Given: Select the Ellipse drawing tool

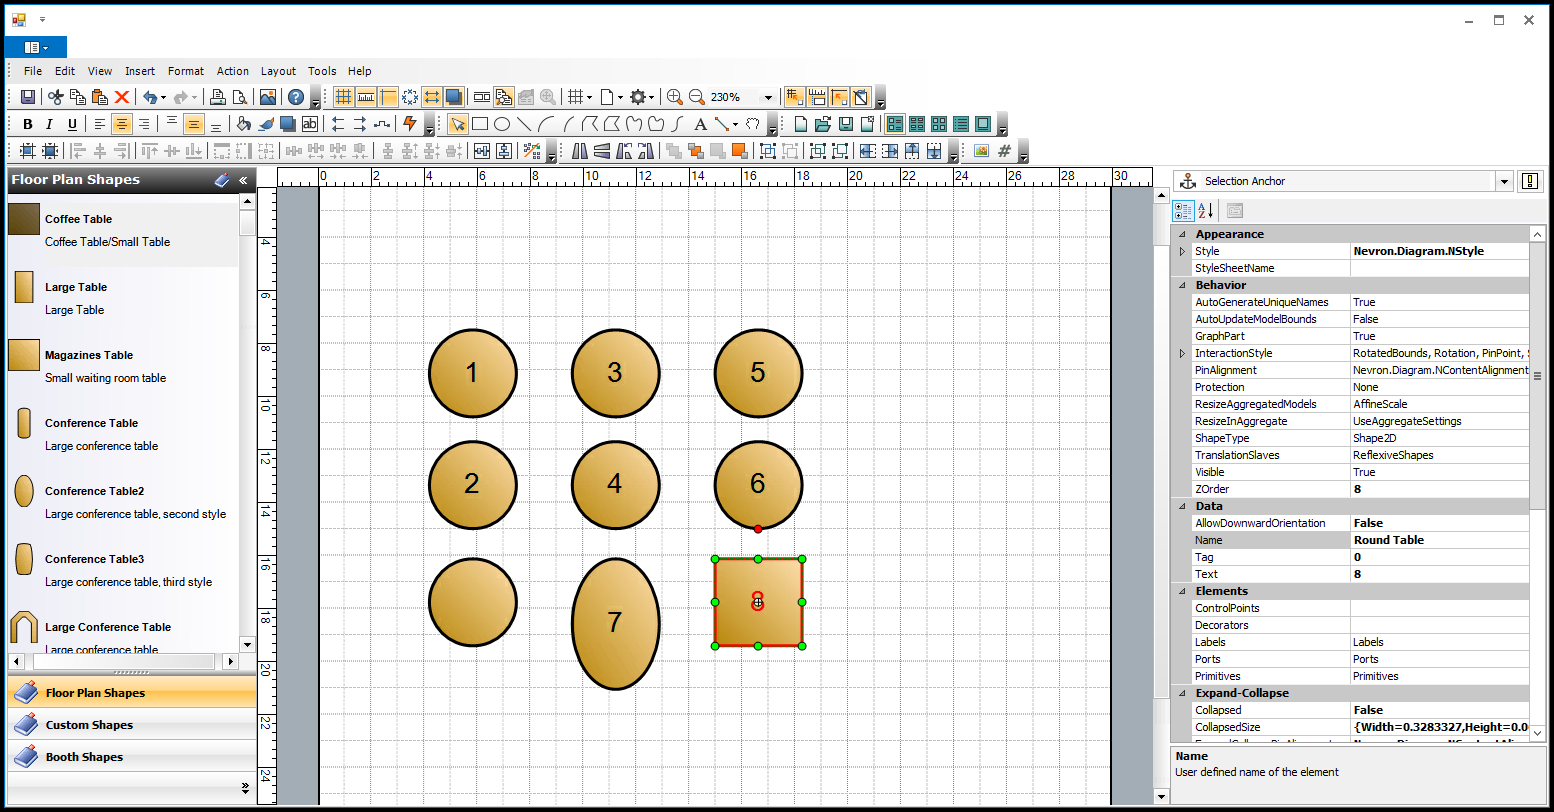Looking at the screenshot, I should (502, 124).
